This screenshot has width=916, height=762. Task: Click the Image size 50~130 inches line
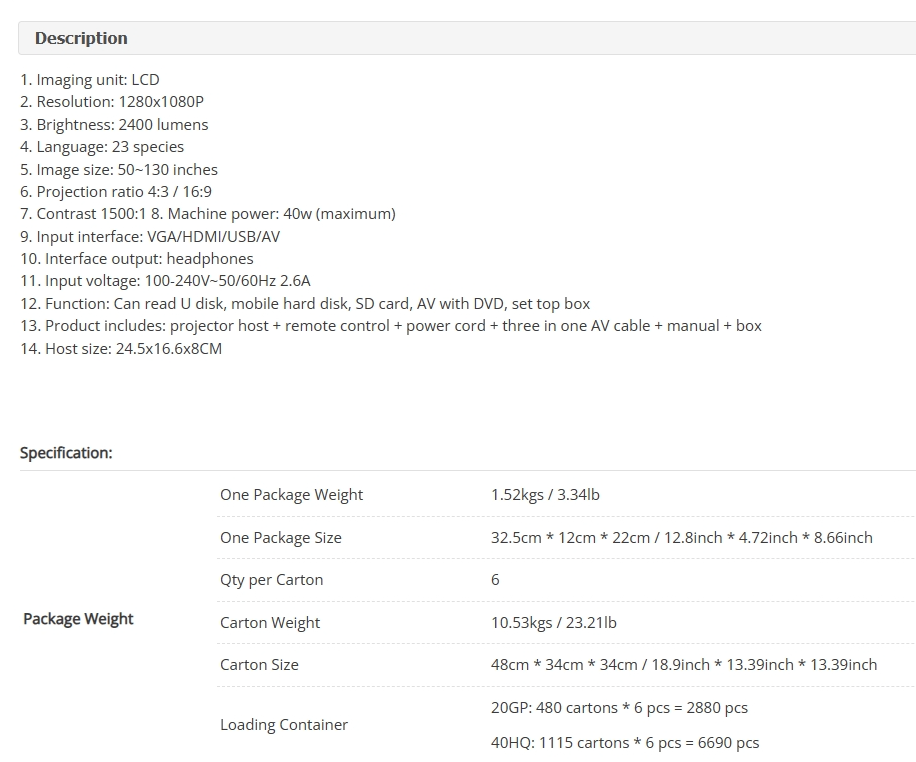[119, 169]
